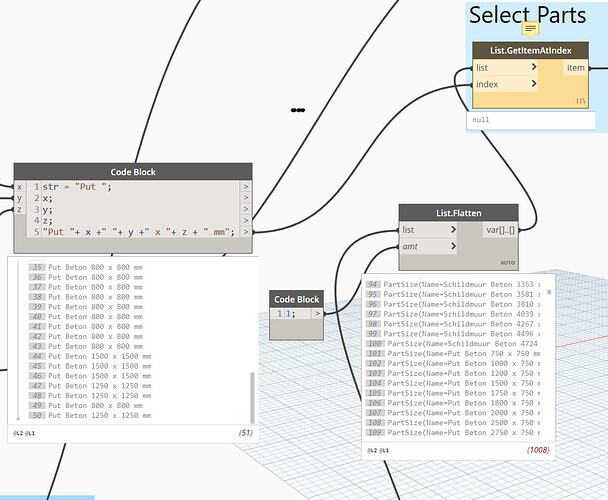Select row 49 Put Beton 800 x 800 mm
Screen dimensions: 608x500
point(86,405)
